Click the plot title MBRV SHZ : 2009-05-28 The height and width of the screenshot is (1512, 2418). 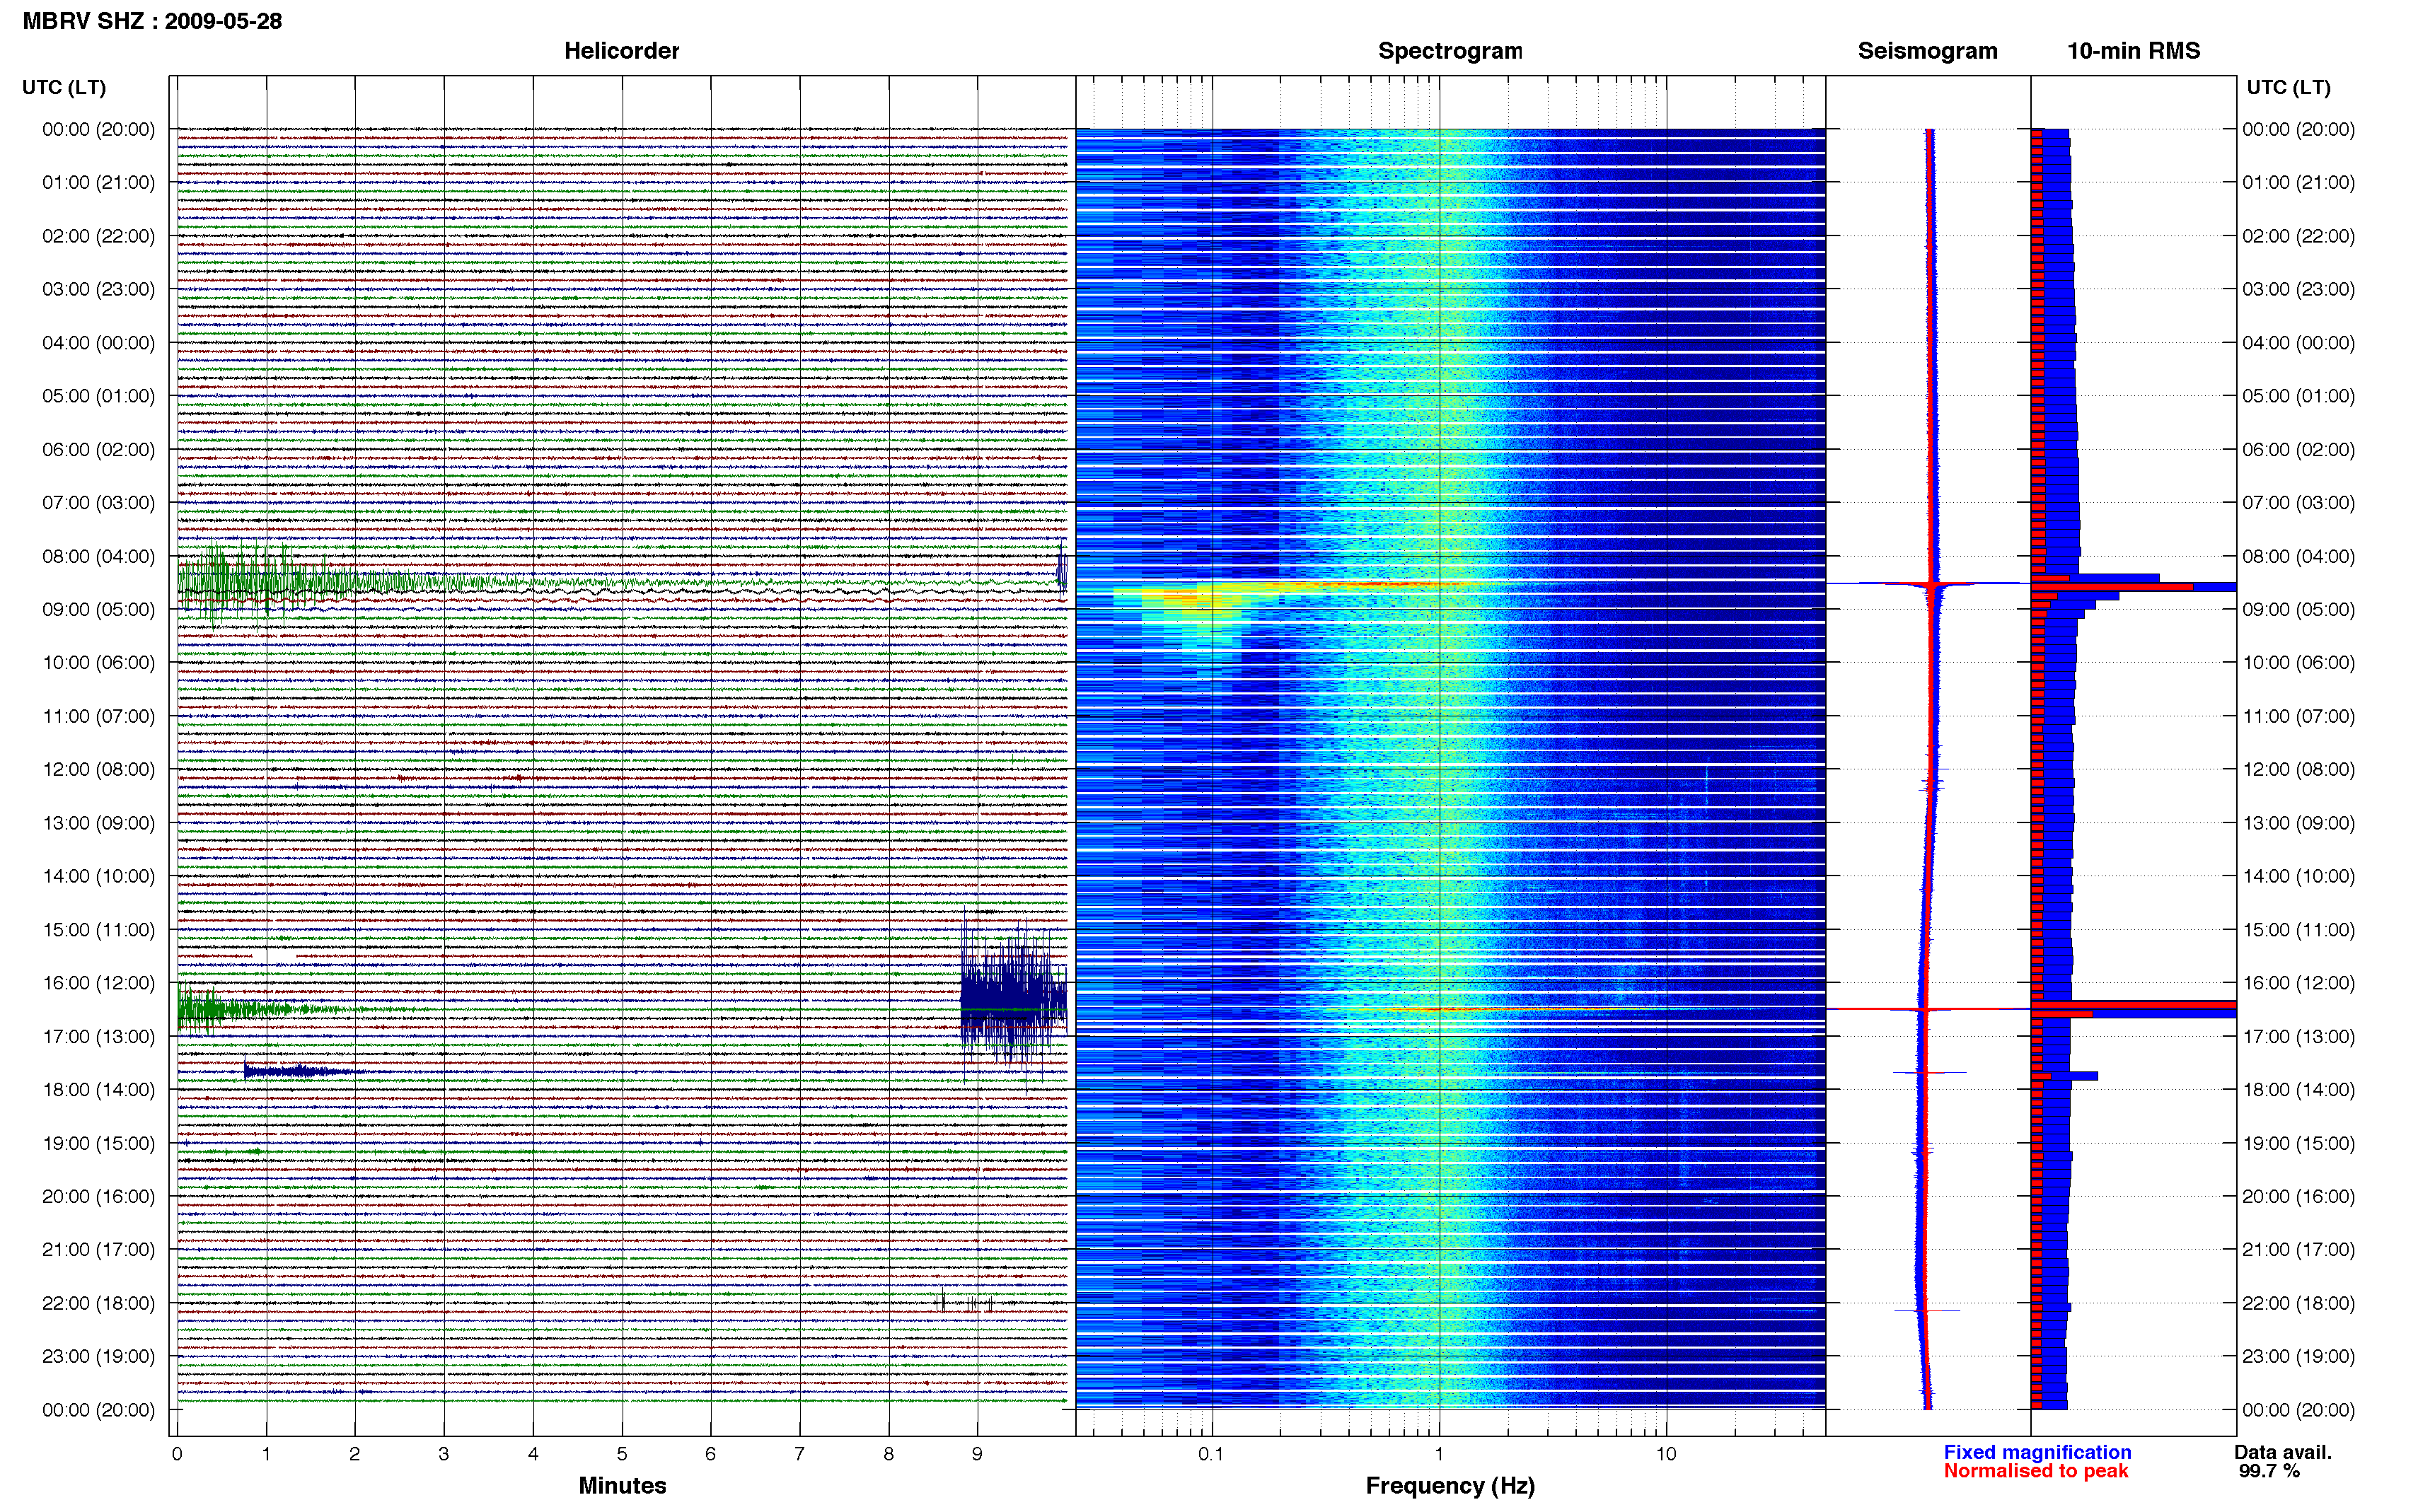coord(152,21)
